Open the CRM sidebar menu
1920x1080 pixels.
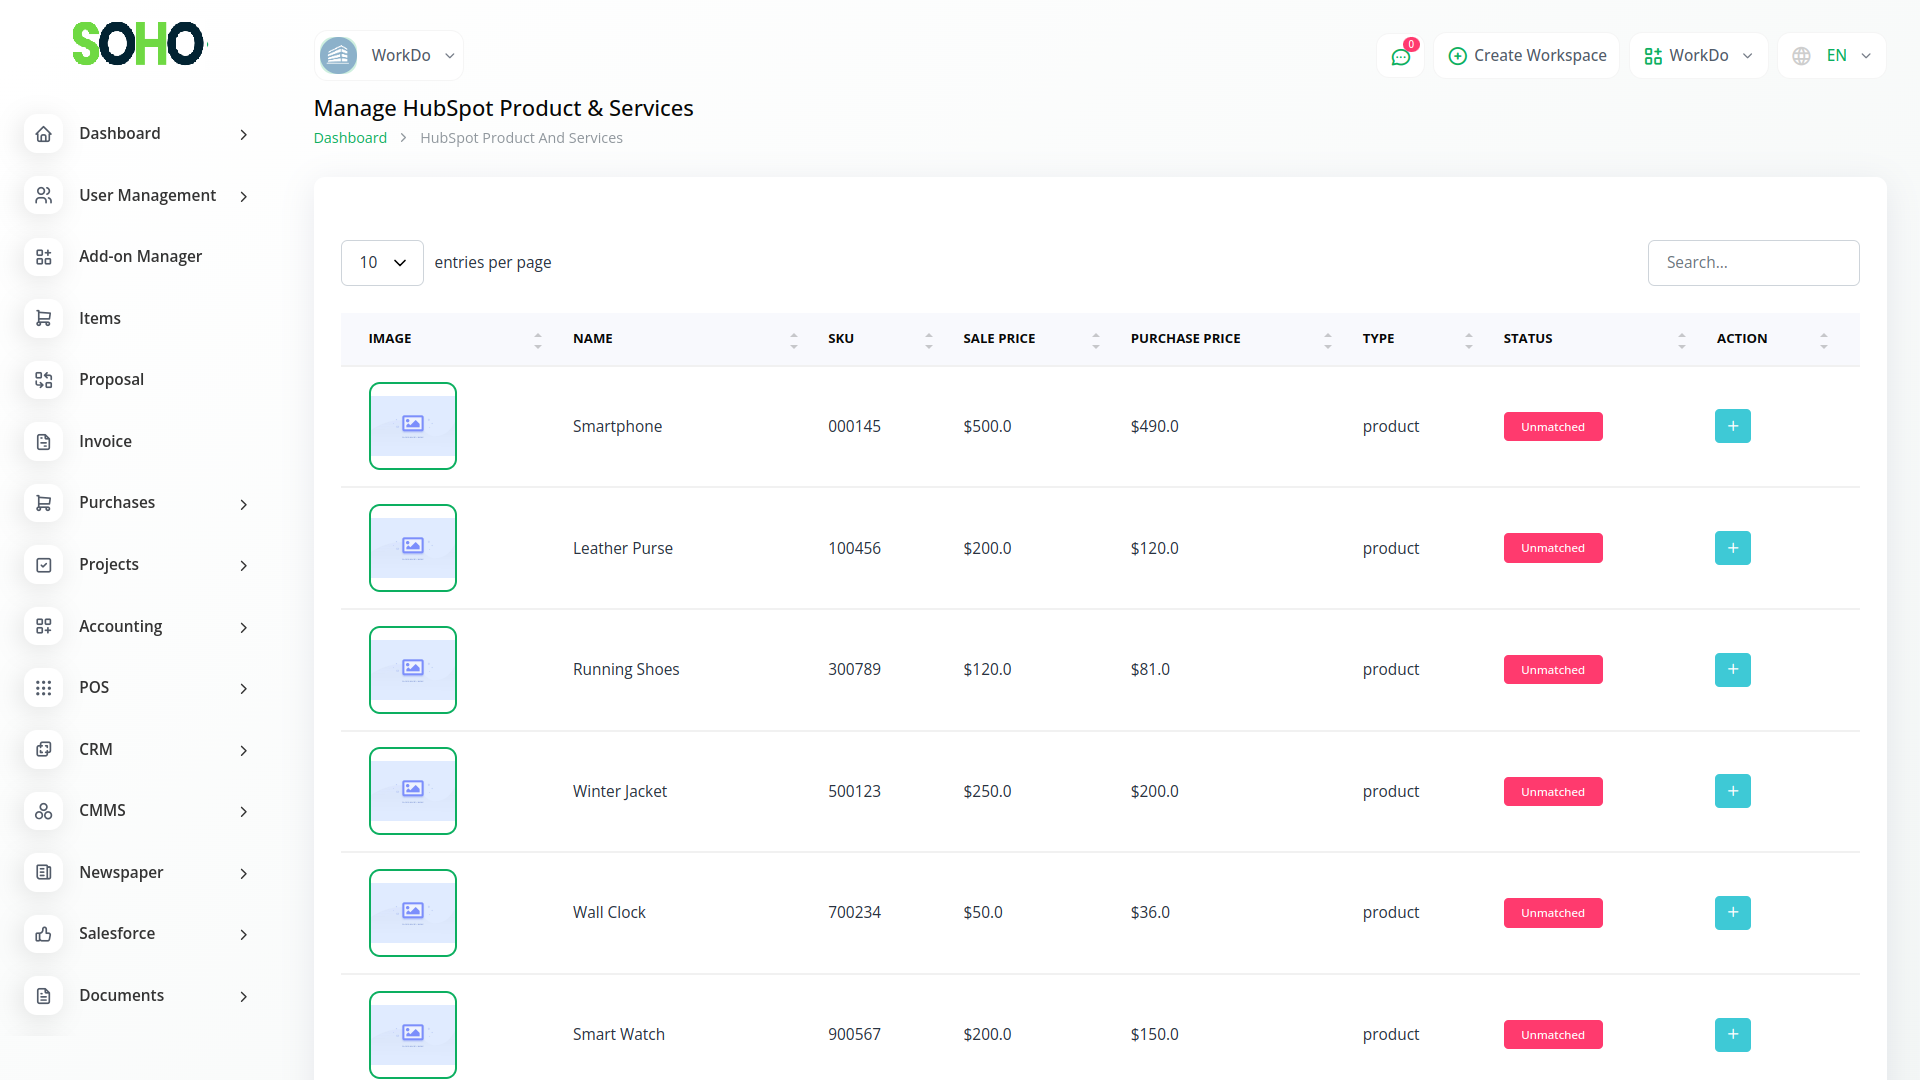96,749
